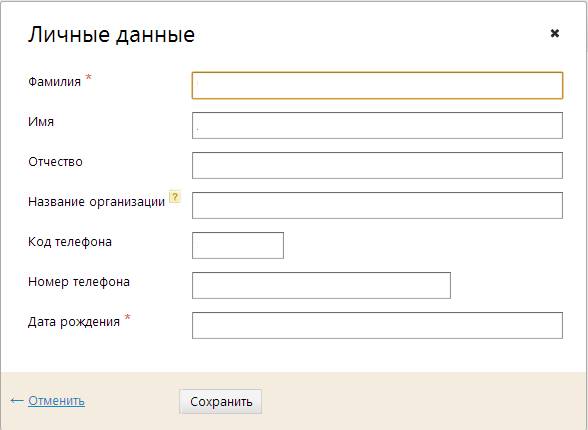Click the Отменить link

[x=56, y=401]
